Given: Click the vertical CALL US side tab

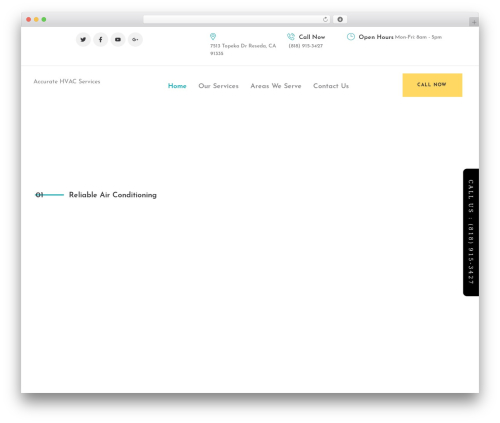Looking at the screenshot, I should click(471, 232).
